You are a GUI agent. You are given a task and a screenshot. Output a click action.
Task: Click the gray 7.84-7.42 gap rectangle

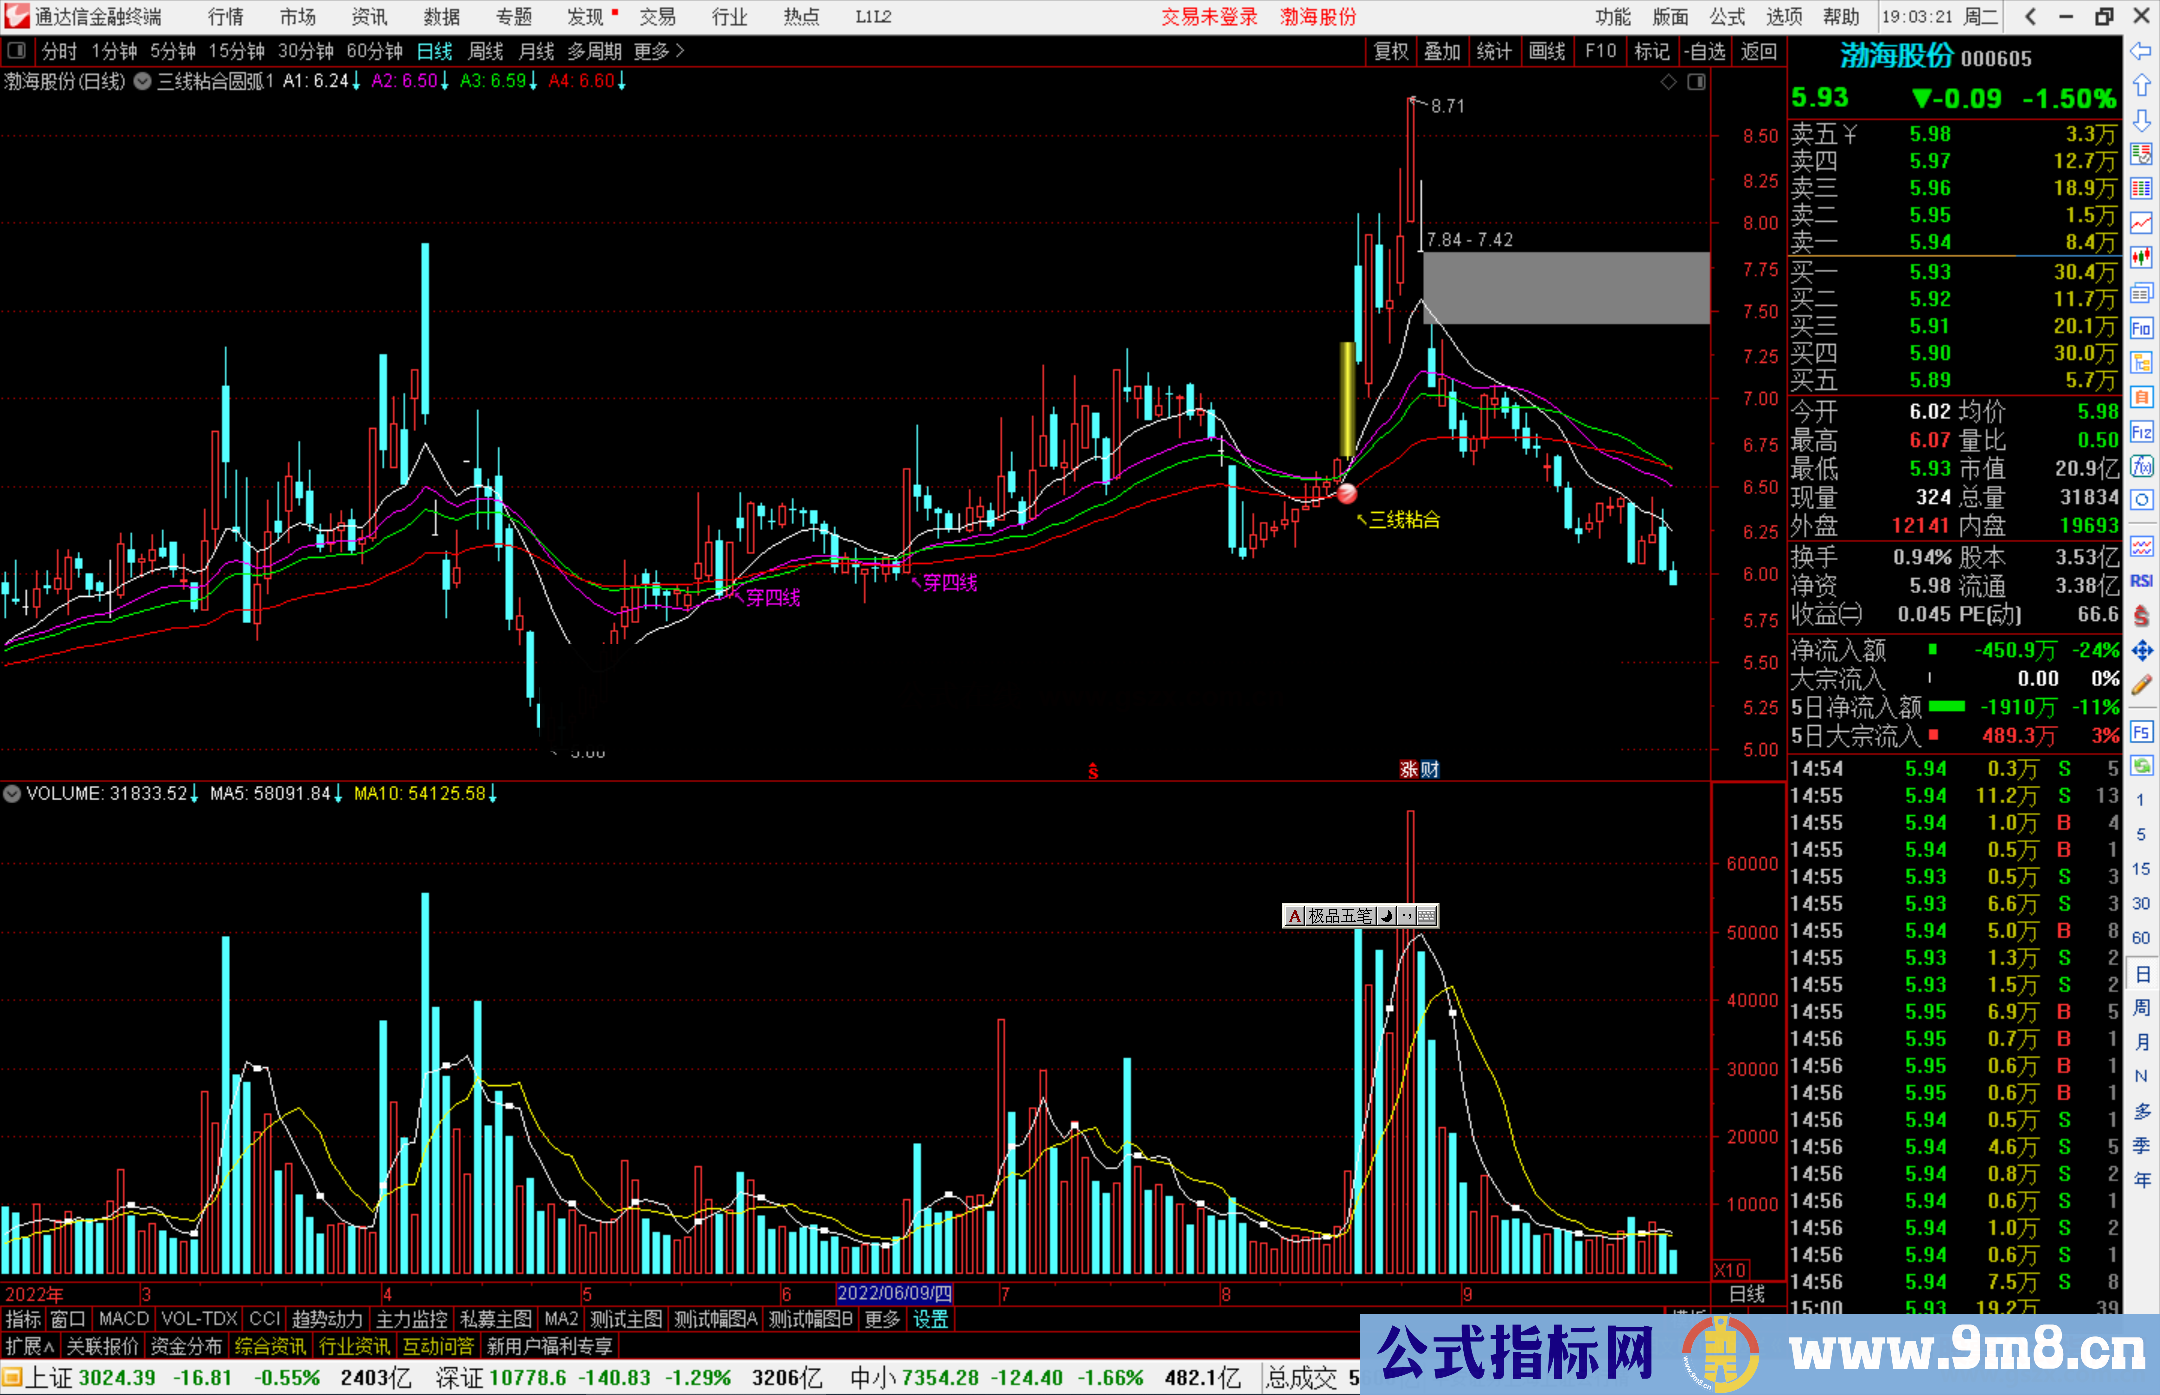pyautogui.click(x=1565, y=288)
